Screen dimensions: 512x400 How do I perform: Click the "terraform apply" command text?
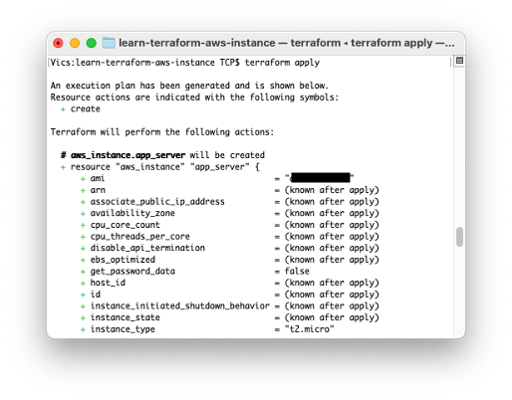pos(282,63)
